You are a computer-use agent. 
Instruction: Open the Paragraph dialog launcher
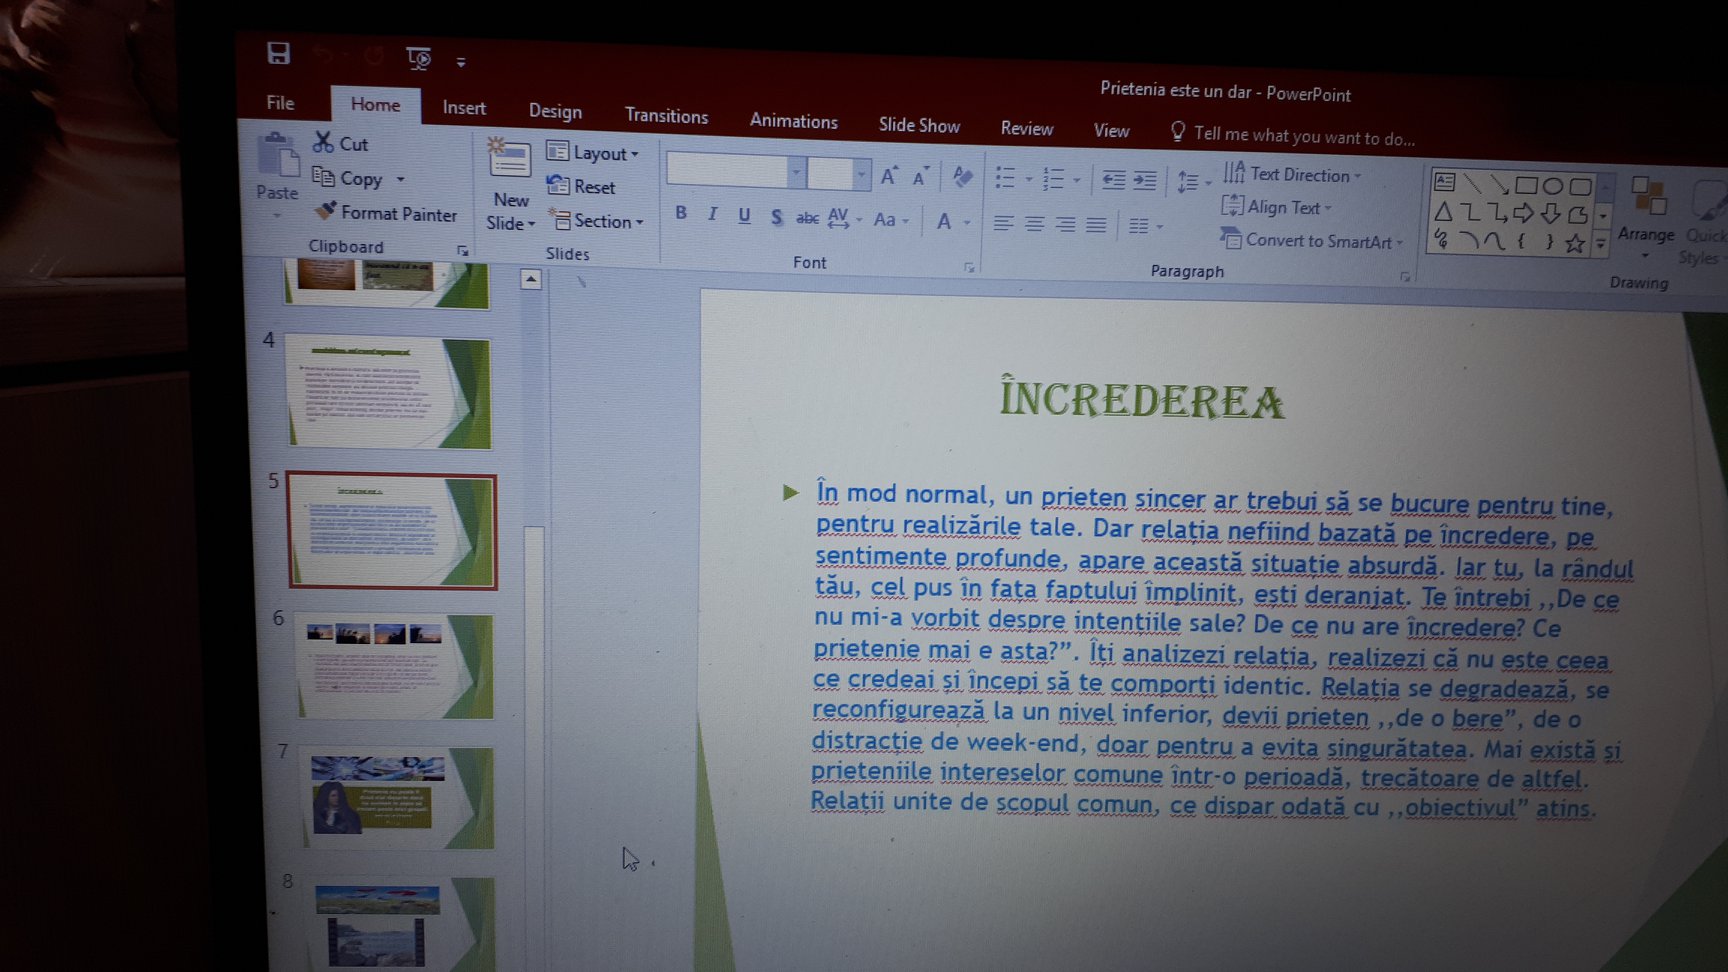point(1405,277)
